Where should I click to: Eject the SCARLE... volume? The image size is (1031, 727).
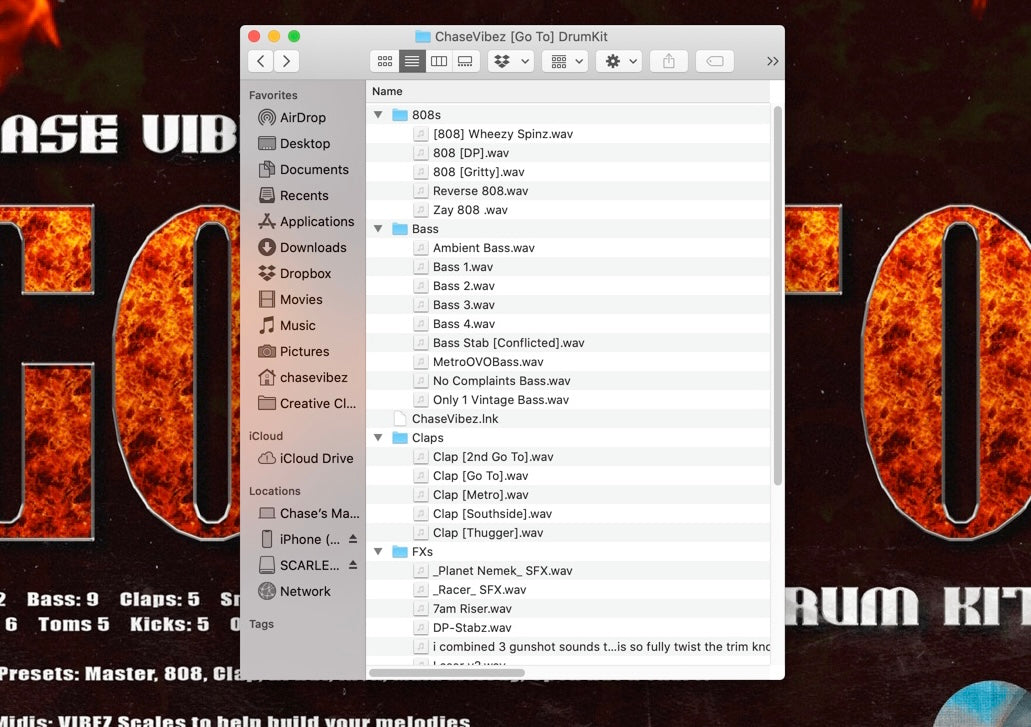click(x=353, y=565)
